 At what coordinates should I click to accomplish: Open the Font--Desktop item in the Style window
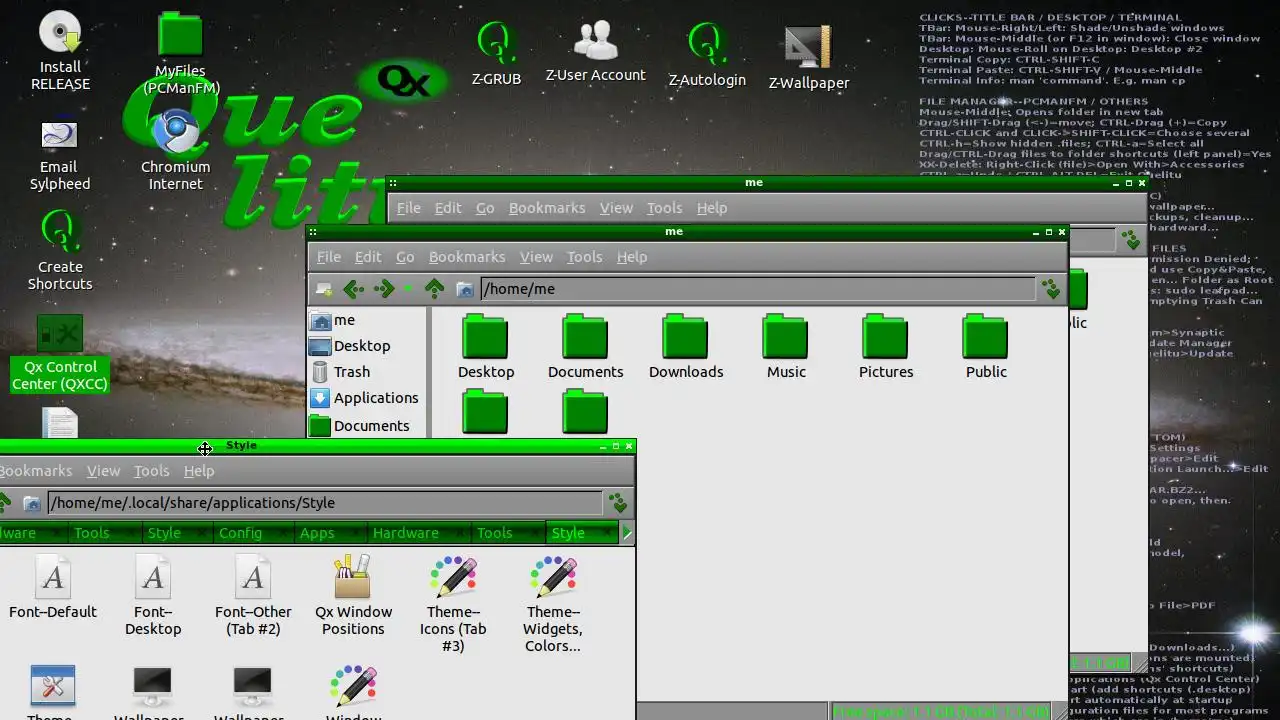coord(153,596)
